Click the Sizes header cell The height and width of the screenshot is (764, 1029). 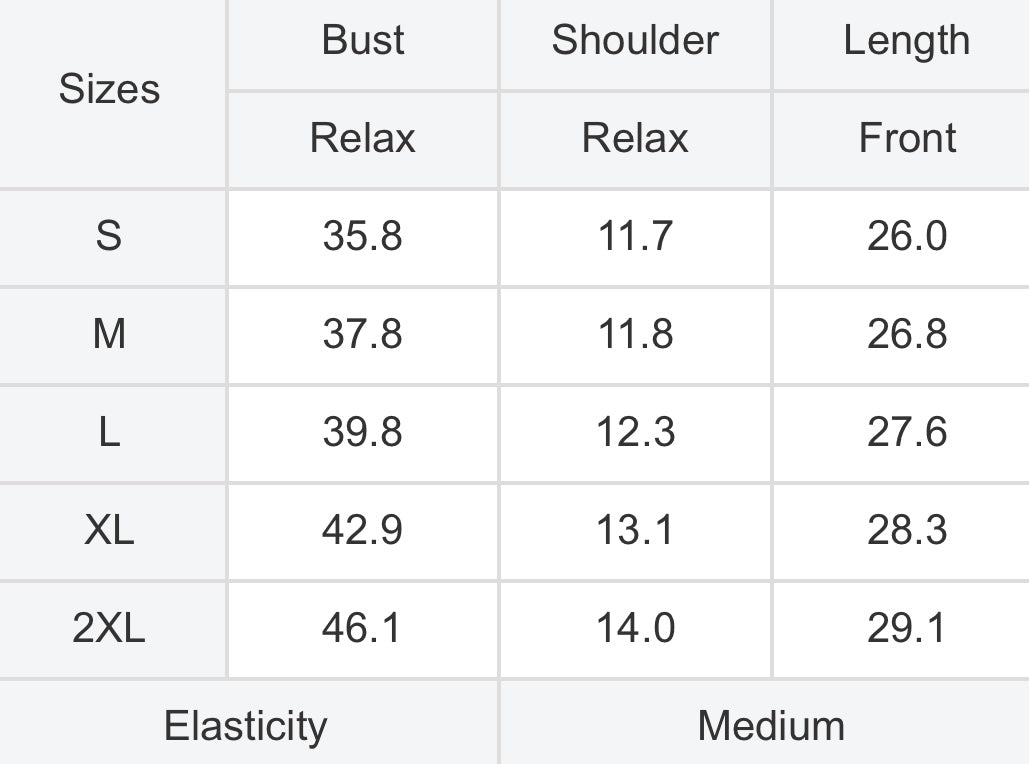coord(110,89)
